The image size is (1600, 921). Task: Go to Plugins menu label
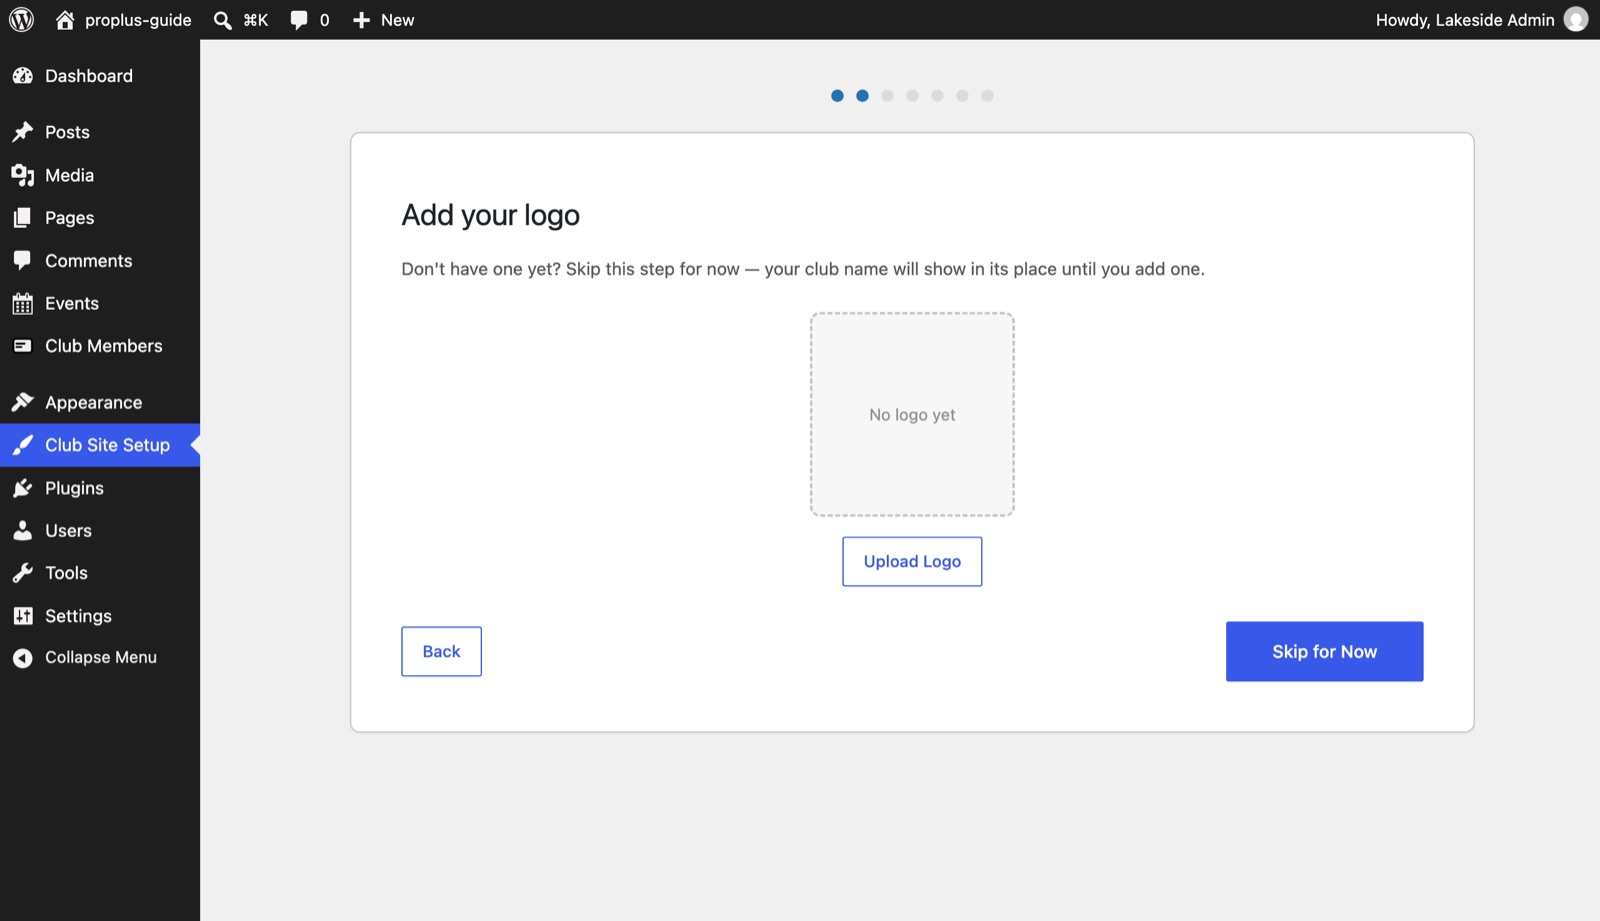coord(74,488)
